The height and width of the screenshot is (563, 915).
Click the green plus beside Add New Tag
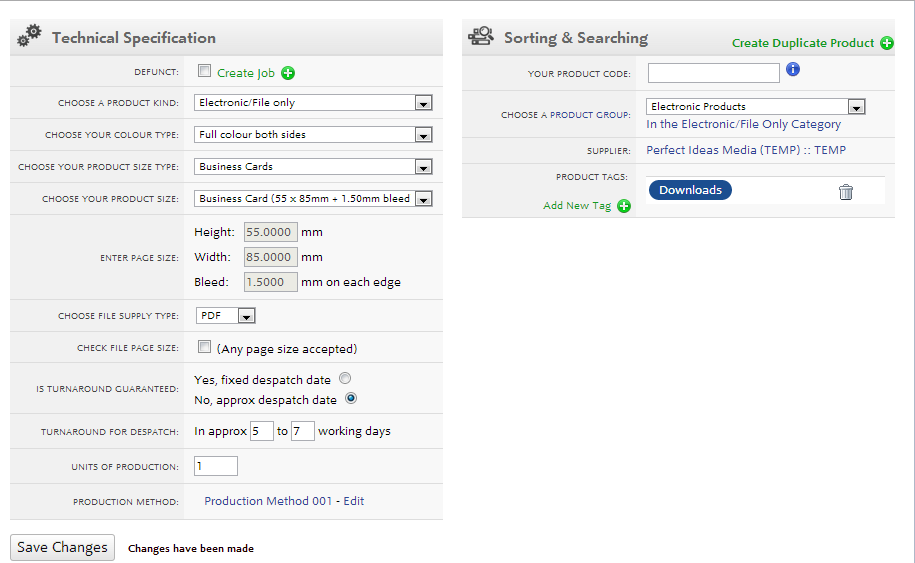coord(624,206)
